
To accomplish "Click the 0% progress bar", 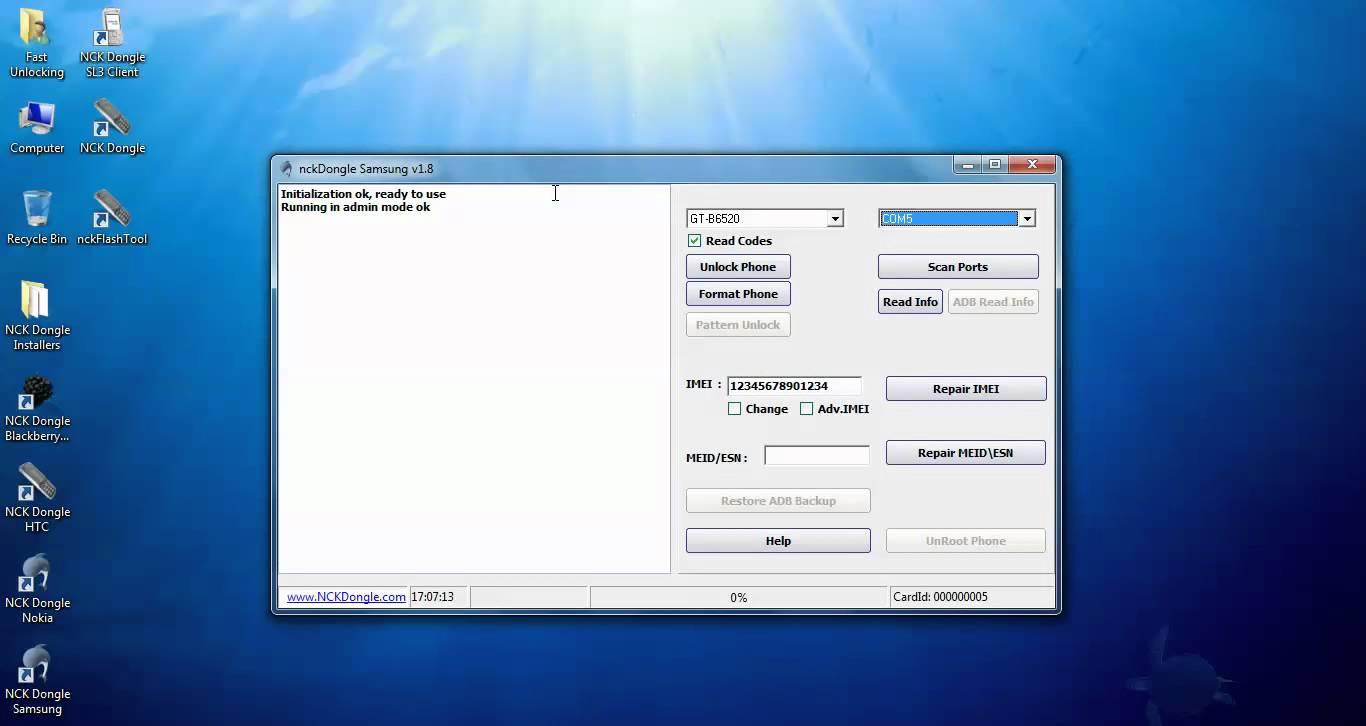I will [x=739, y=597].
